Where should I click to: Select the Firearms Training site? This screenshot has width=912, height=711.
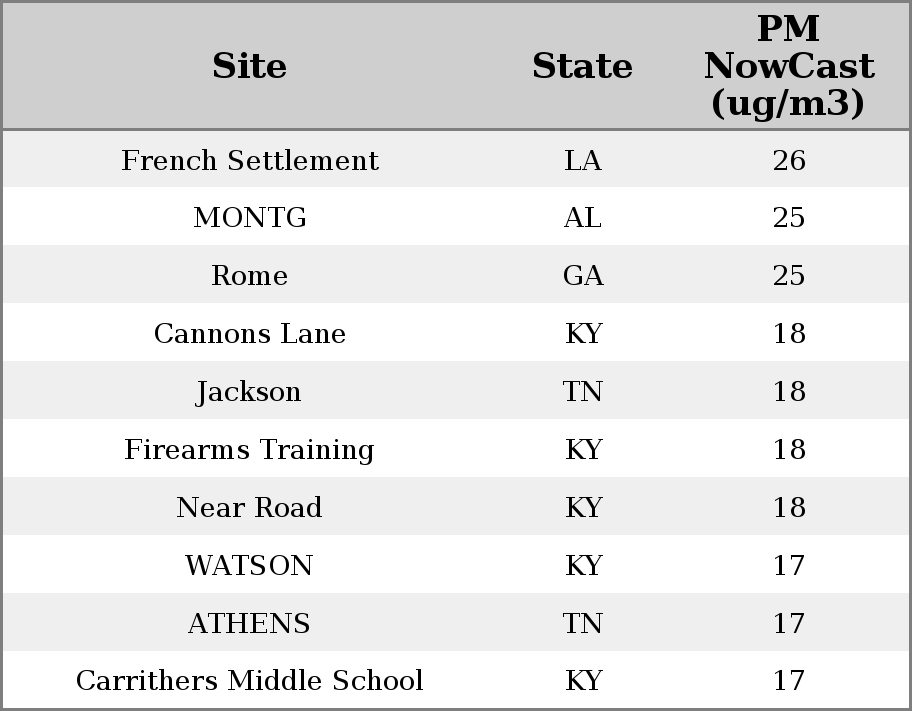(x=249, y=450)
